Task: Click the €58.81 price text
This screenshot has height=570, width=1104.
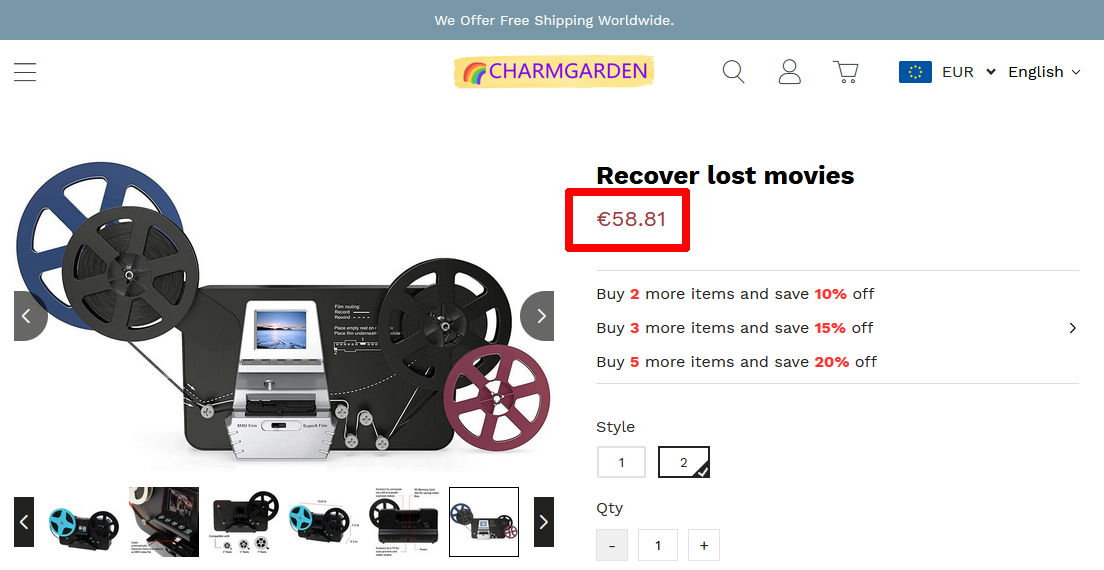Action: (x=631, y=219)
